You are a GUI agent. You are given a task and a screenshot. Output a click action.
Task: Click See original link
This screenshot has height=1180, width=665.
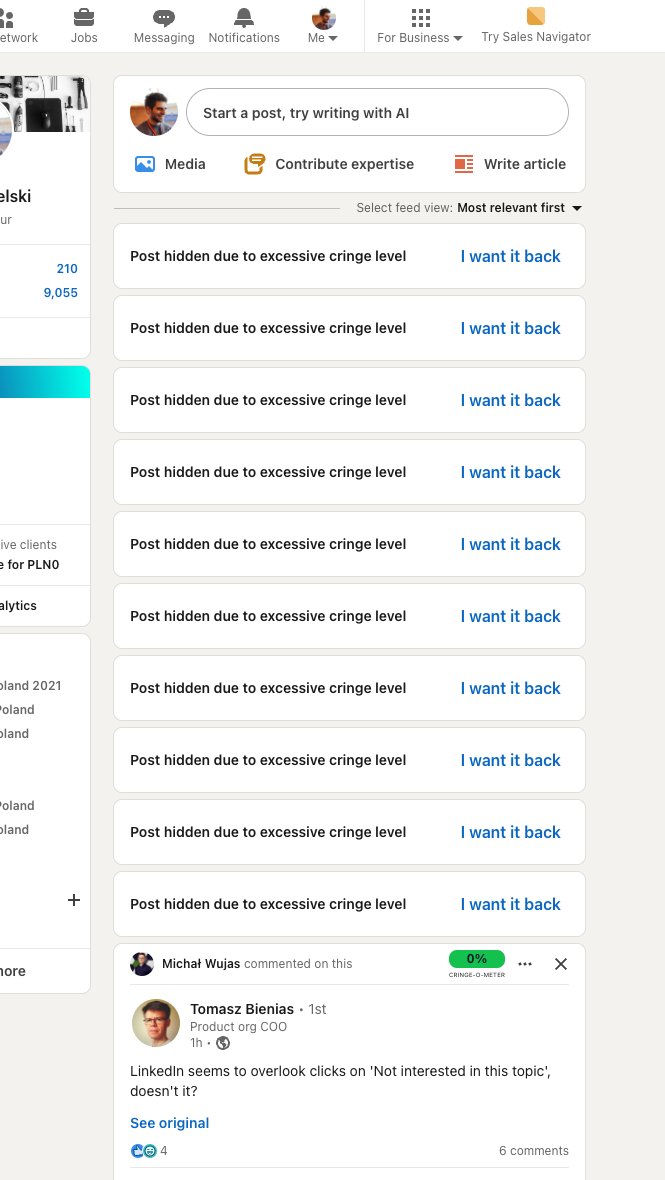pyautogui.click(x=169, y=1123)
